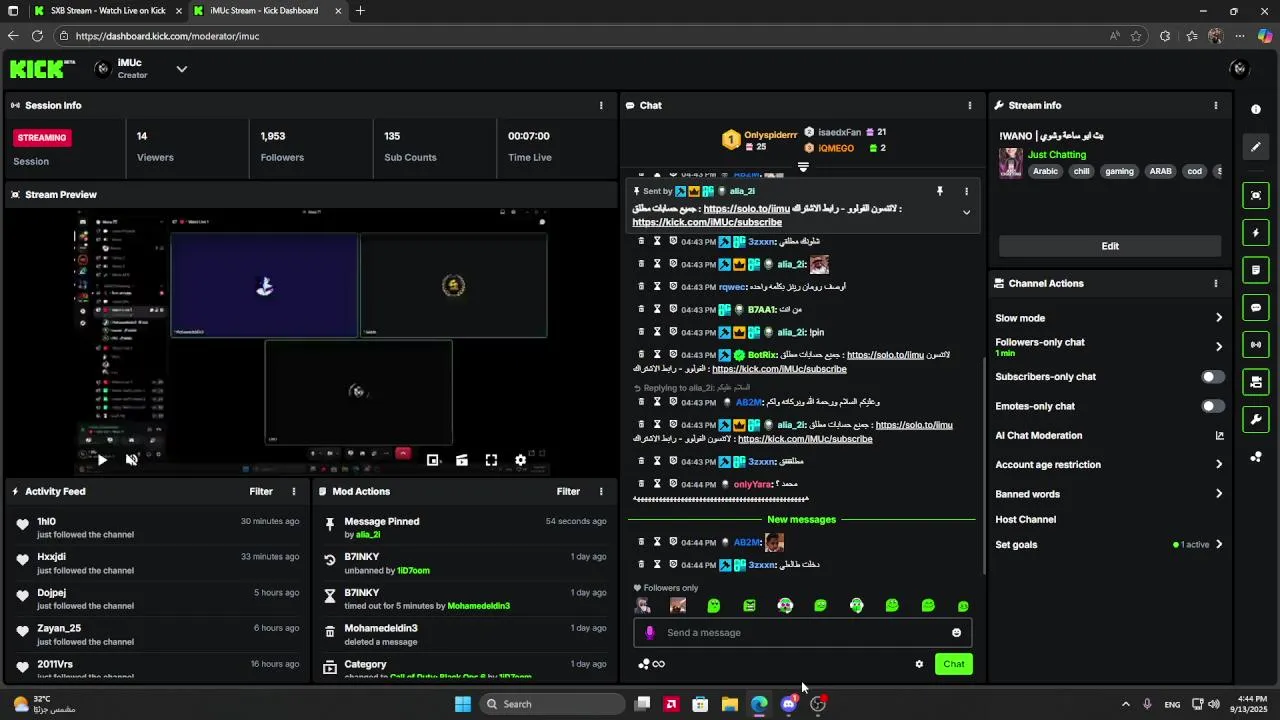
Task: Click the purple microphone icon in chat input
Action: point(650,632)
